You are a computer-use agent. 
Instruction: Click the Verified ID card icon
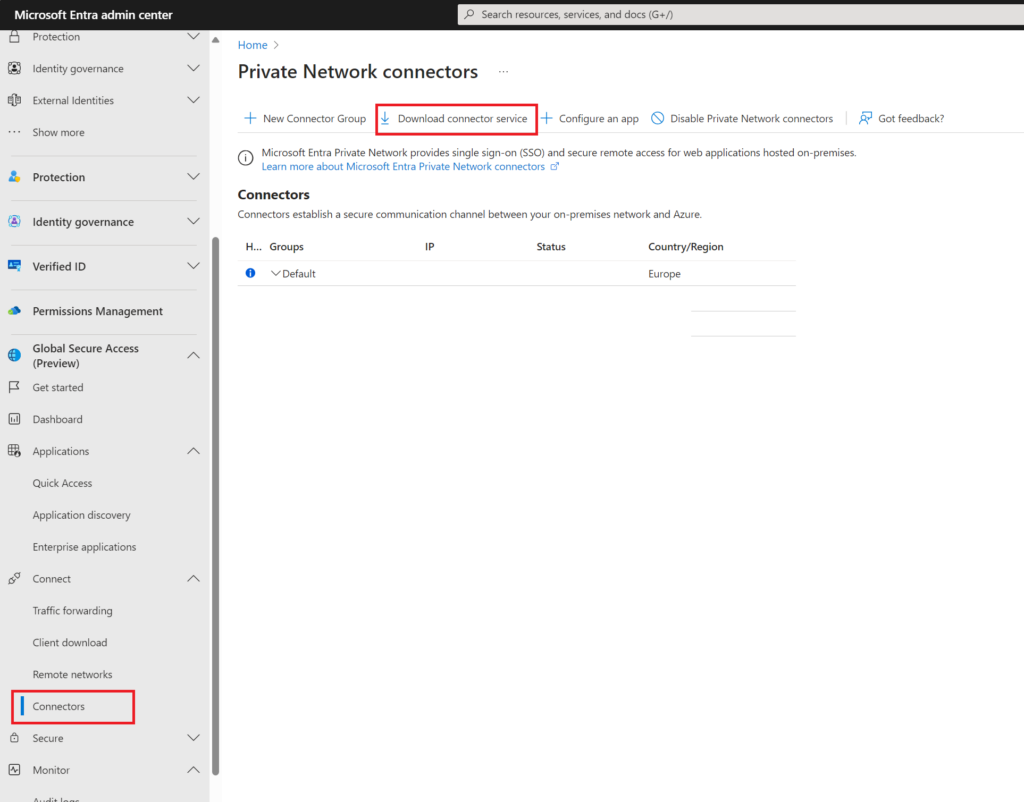click(14, 266)
